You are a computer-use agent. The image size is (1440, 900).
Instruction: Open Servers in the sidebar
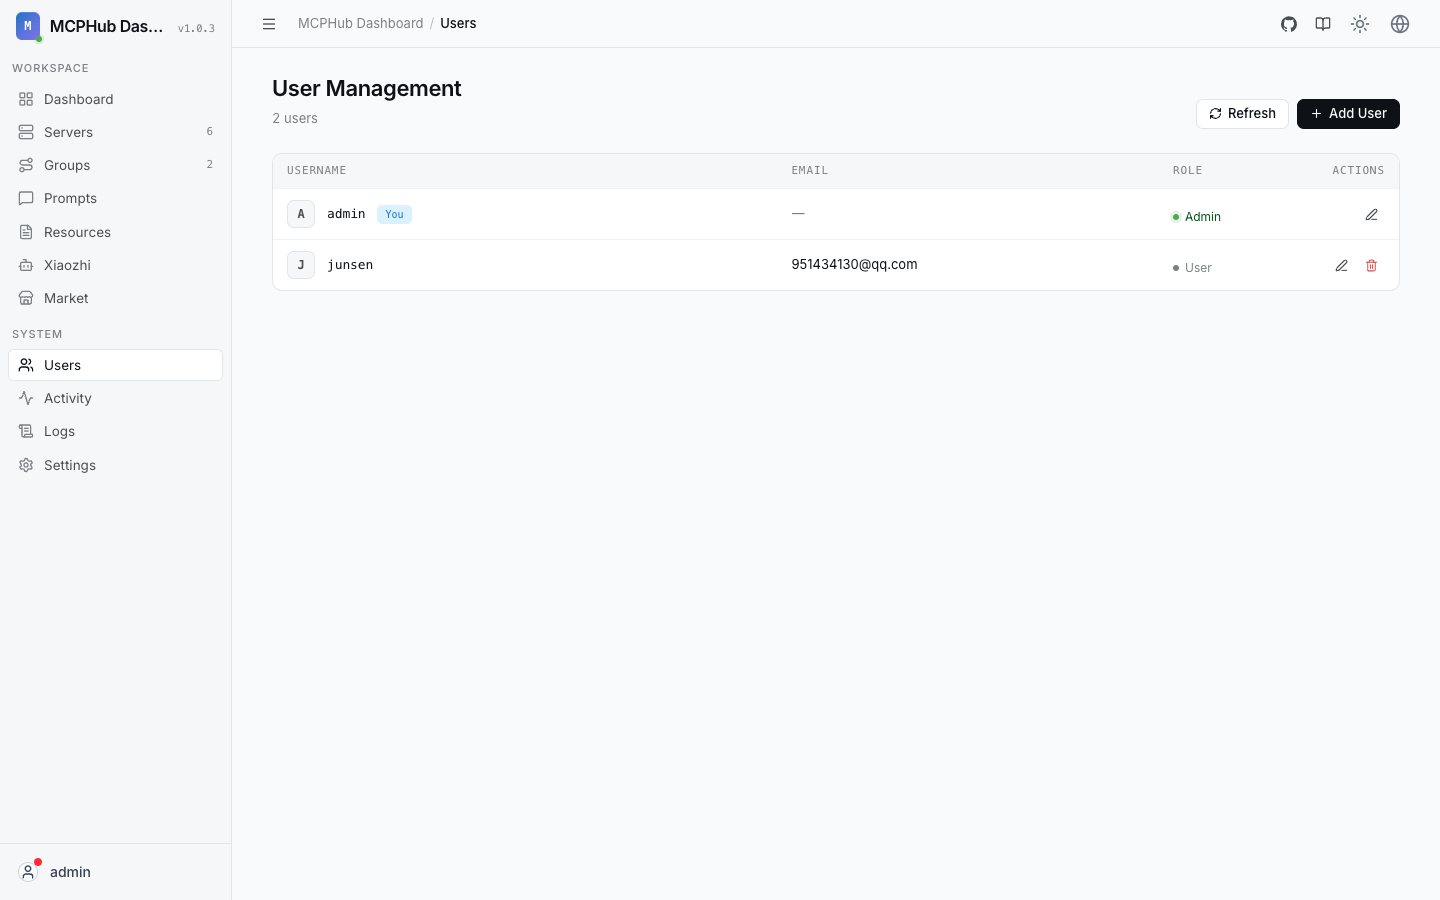115,132
